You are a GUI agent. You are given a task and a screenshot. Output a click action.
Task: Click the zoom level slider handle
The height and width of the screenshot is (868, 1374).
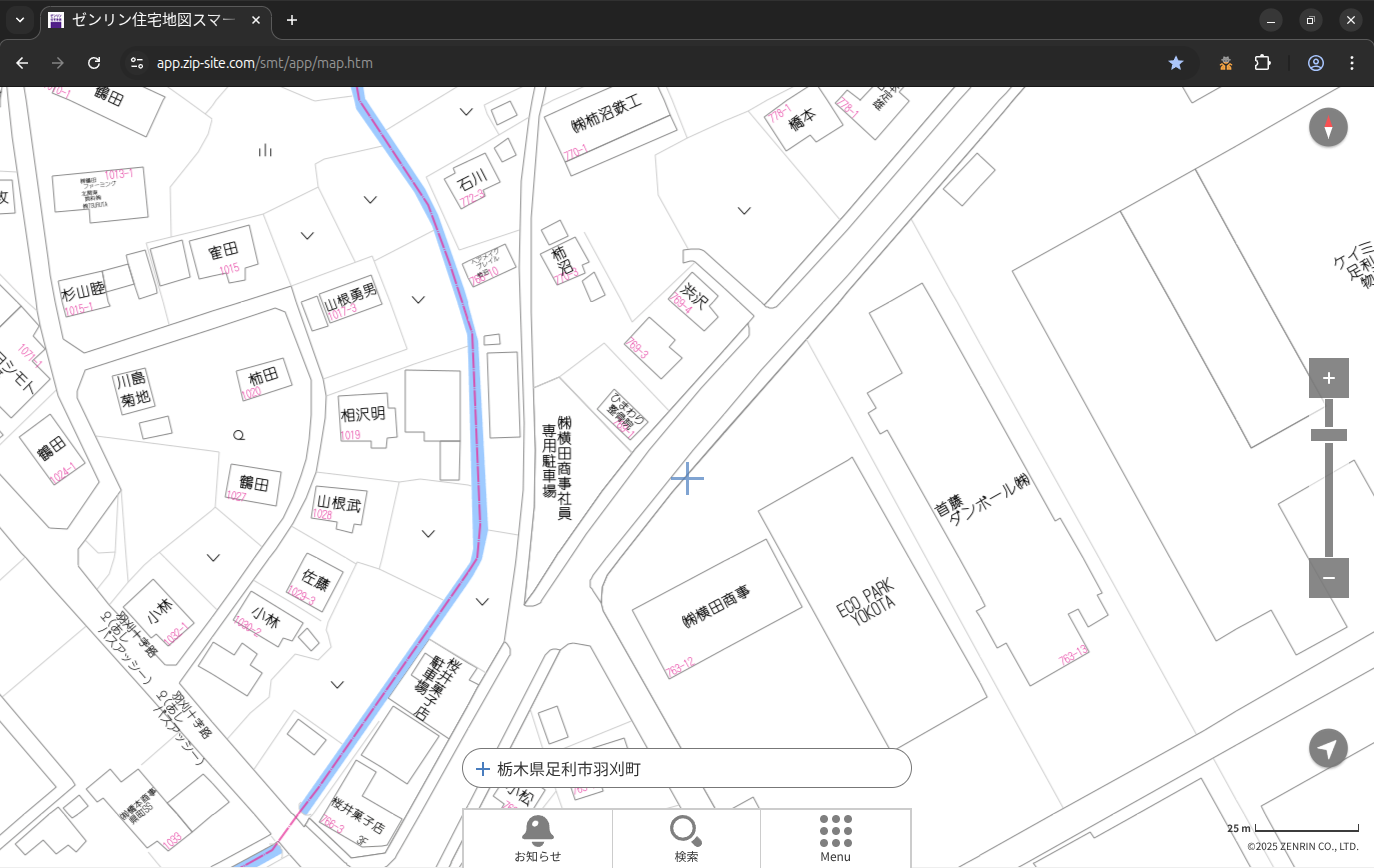point(1328,435)
